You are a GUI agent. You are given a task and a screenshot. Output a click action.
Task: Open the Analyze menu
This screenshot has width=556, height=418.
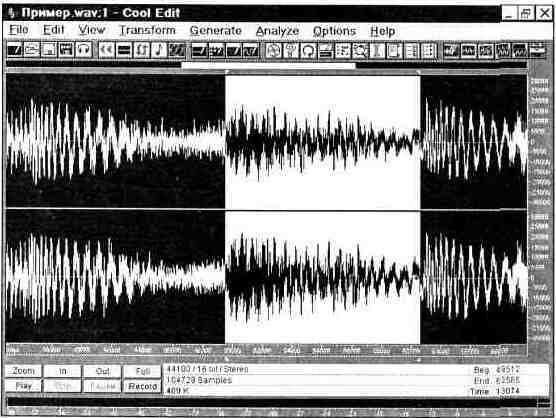(277, 31)
